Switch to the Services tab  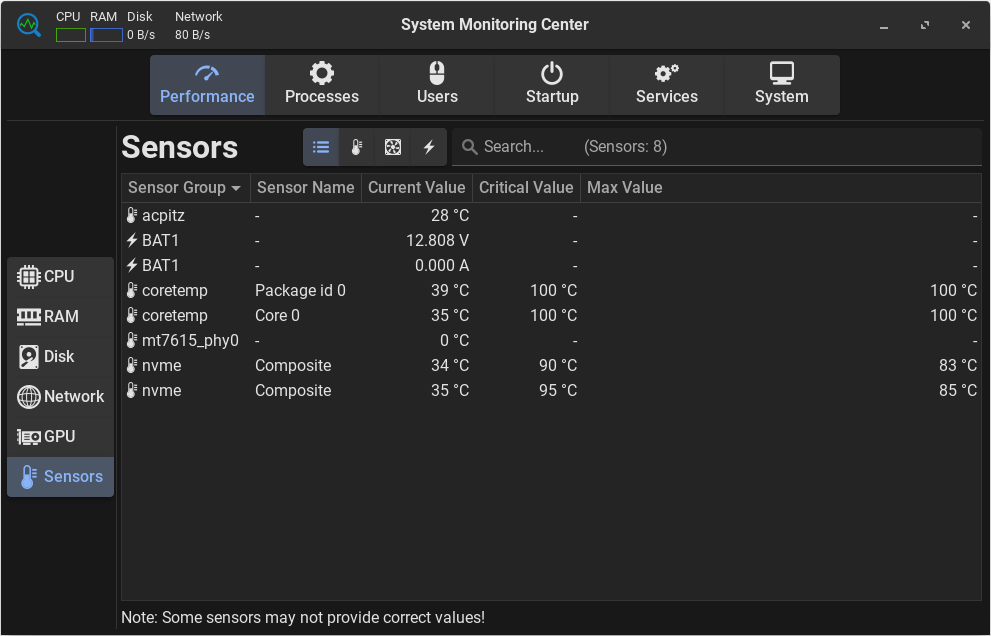coord(666,85)
